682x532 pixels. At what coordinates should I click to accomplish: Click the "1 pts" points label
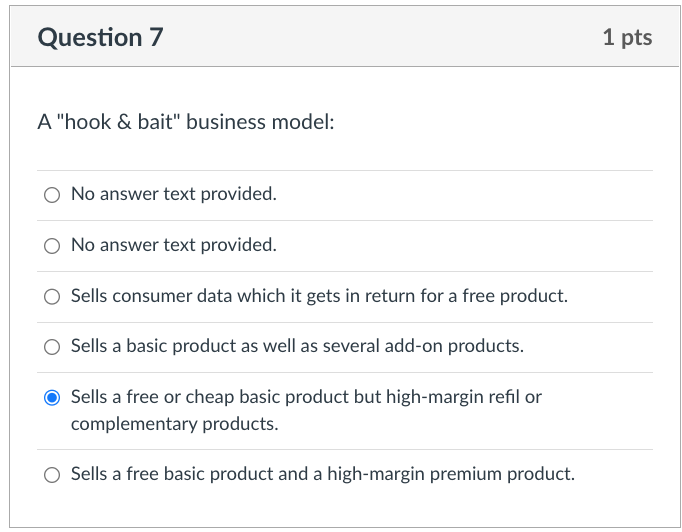click(627, 37)
